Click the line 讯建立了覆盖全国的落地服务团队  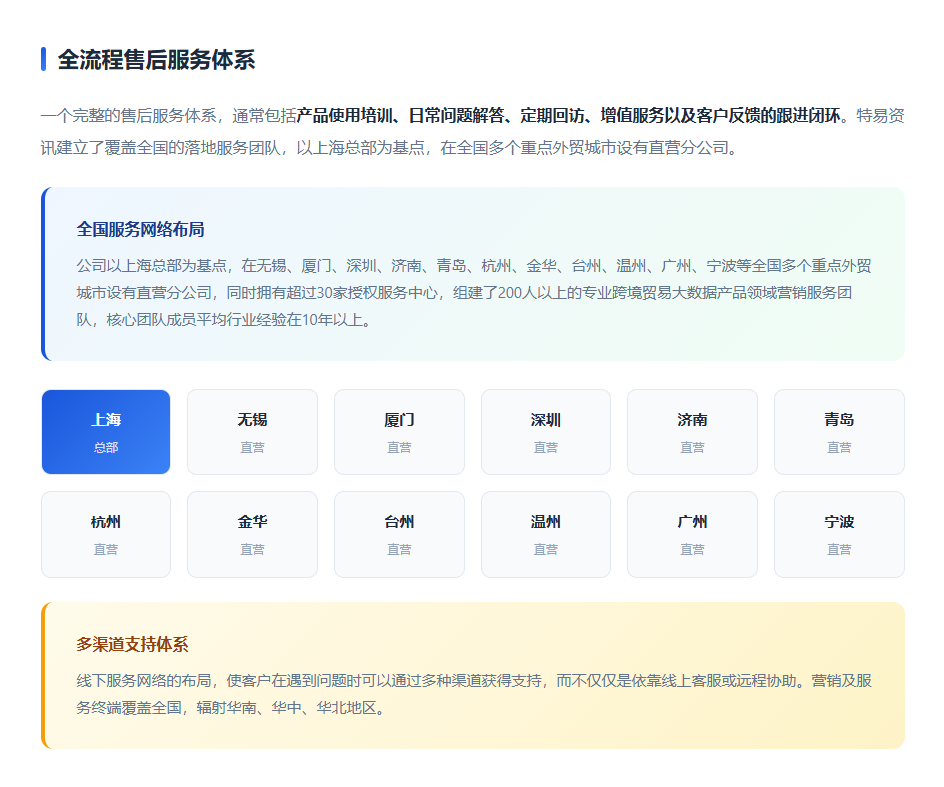[389, 148]
